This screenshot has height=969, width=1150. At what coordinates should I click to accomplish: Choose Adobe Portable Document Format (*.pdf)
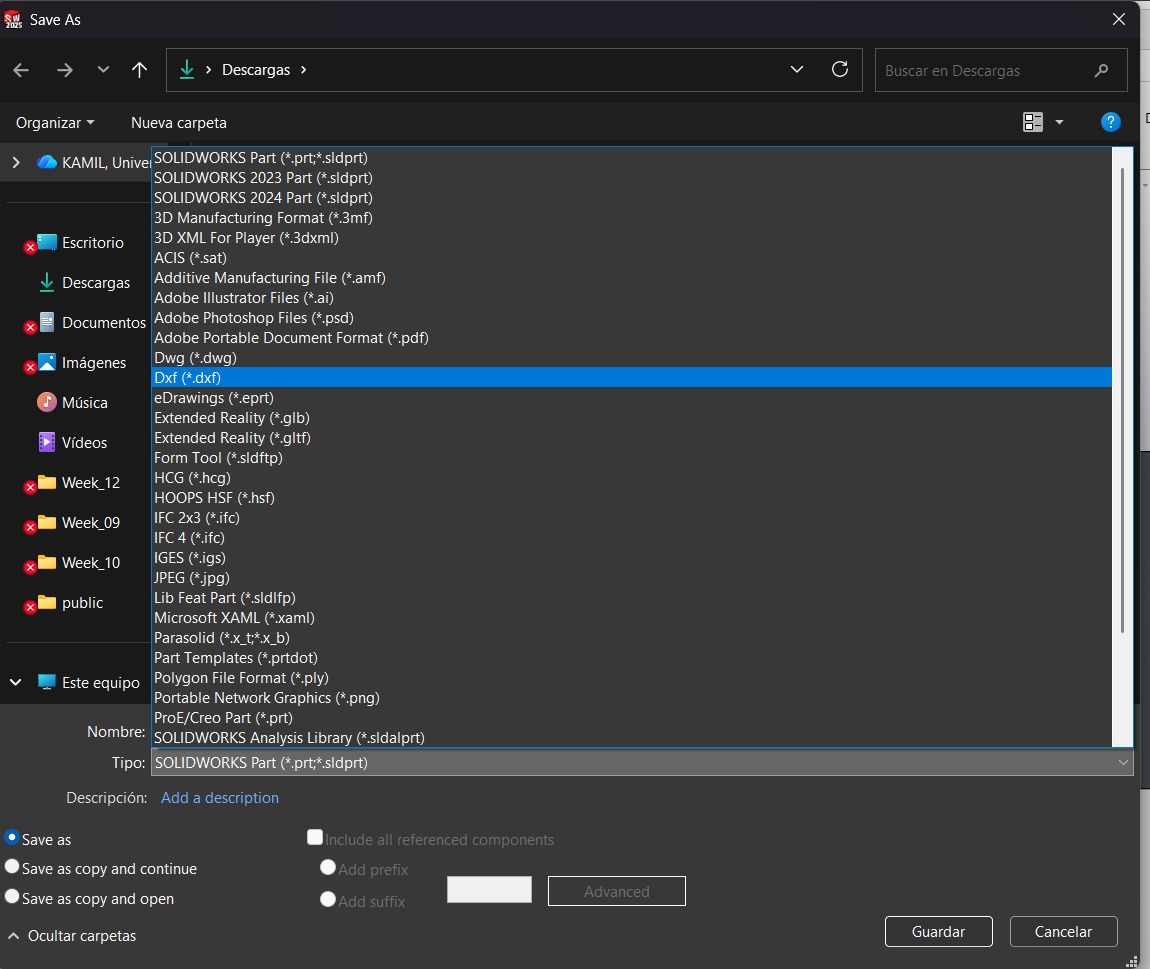point(631,337)
